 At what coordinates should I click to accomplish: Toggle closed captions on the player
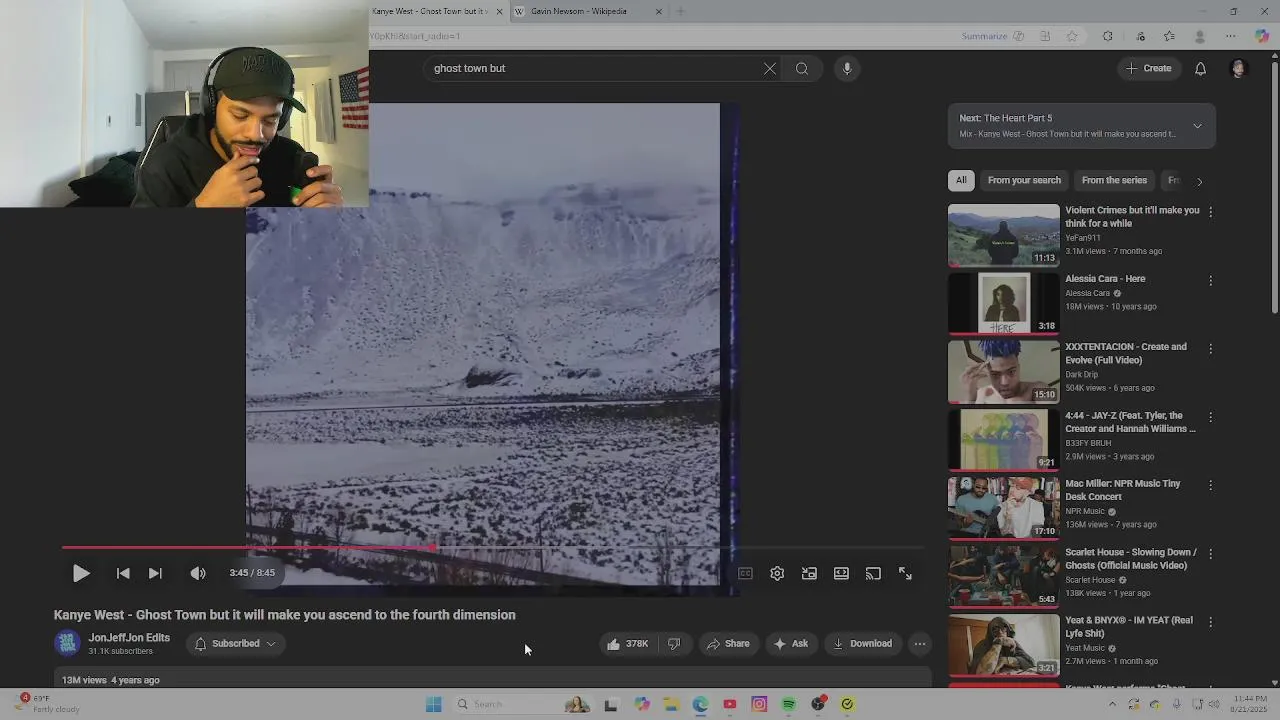(x=745, y=573)
